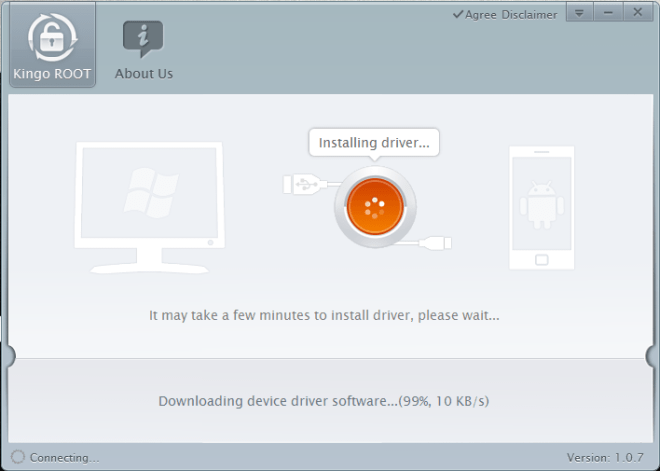Click the Kingo ROOT padlock icon

click(49, 36)
